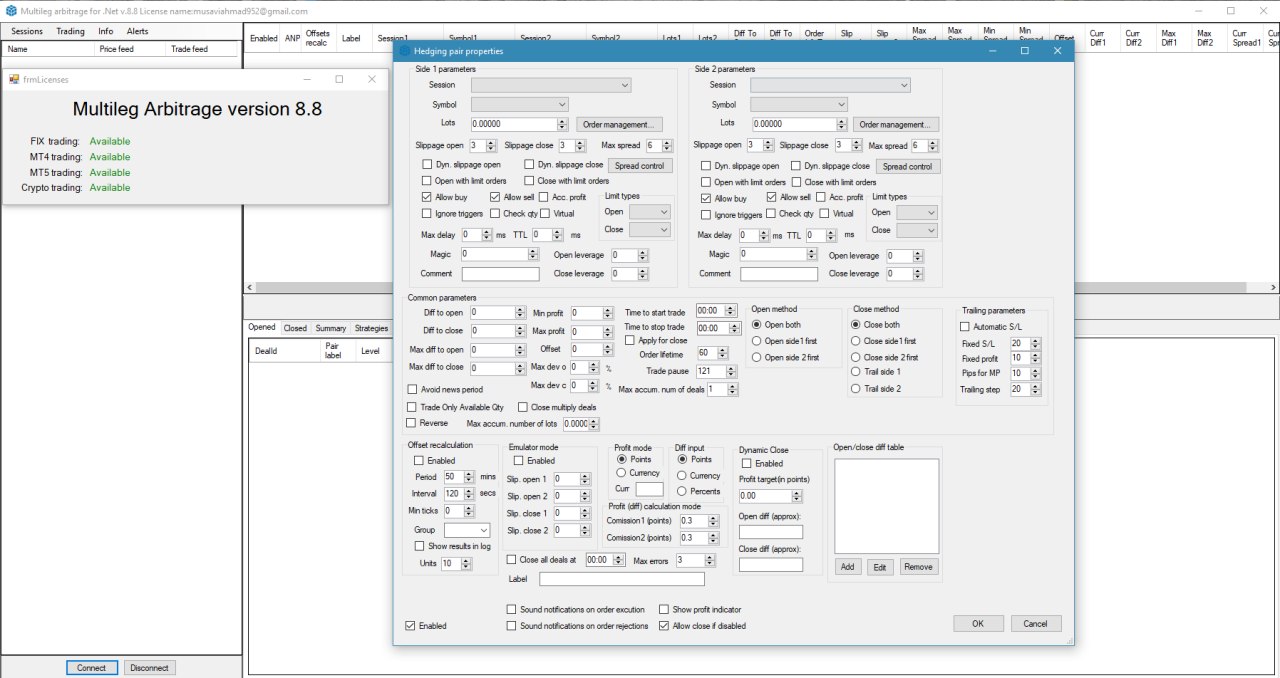The width and height of the screenshot is (1280, 678).
Task: Click the Multileg arbitrage main window icon
Action: (10, 11)
